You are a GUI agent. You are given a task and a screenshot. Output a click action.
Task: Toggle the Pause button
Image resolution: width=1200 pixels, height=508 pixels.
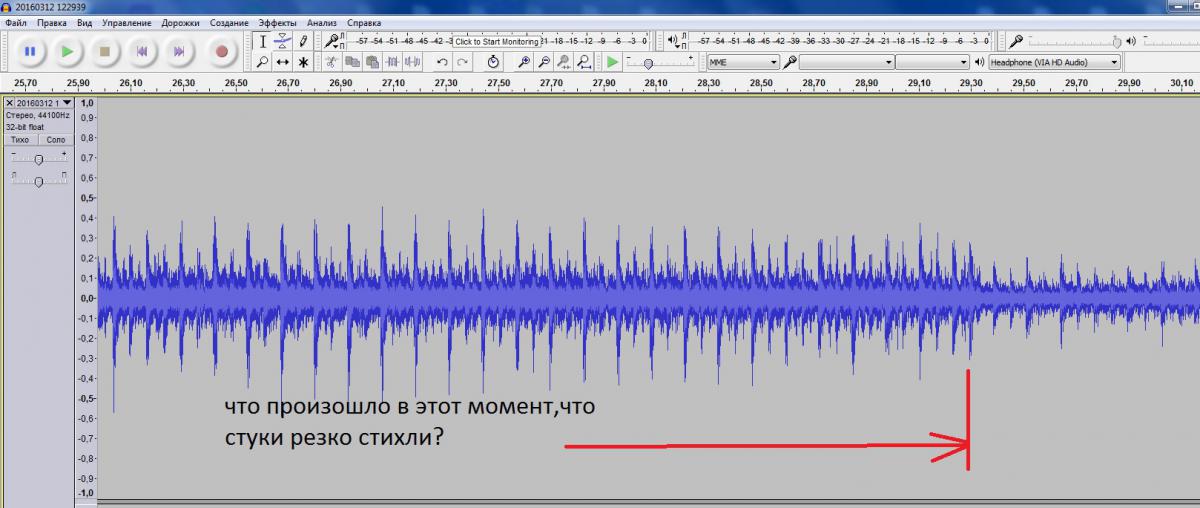(29, 50)
